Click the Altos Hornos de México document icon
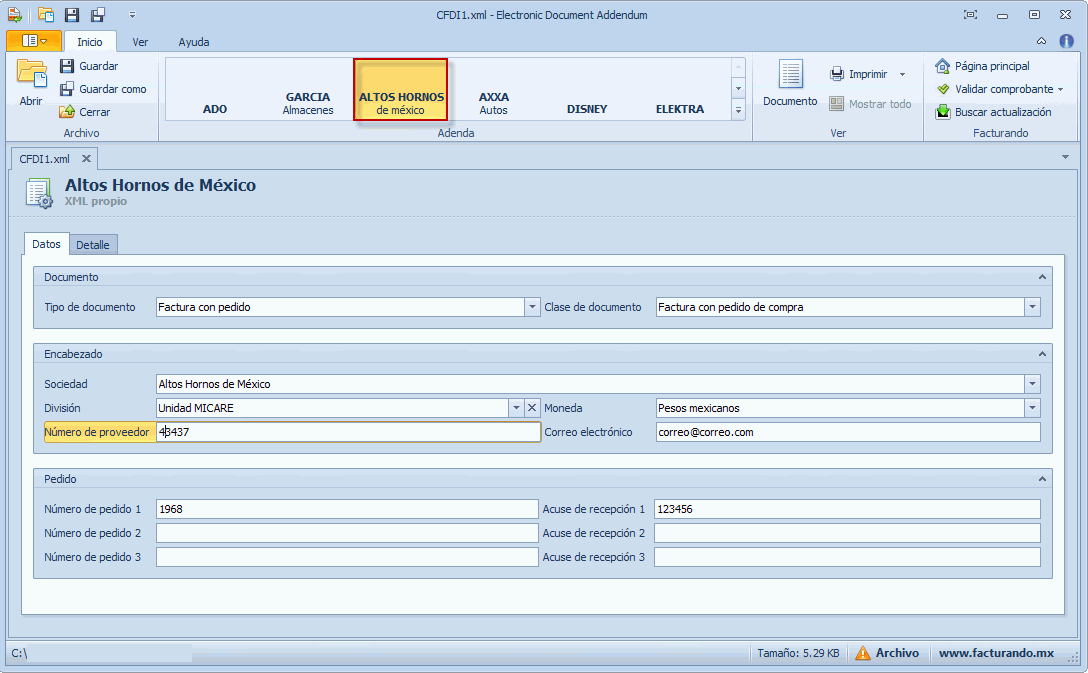Image resolution: width=1088 pixels, height=673 pixels. click(39, 193)
